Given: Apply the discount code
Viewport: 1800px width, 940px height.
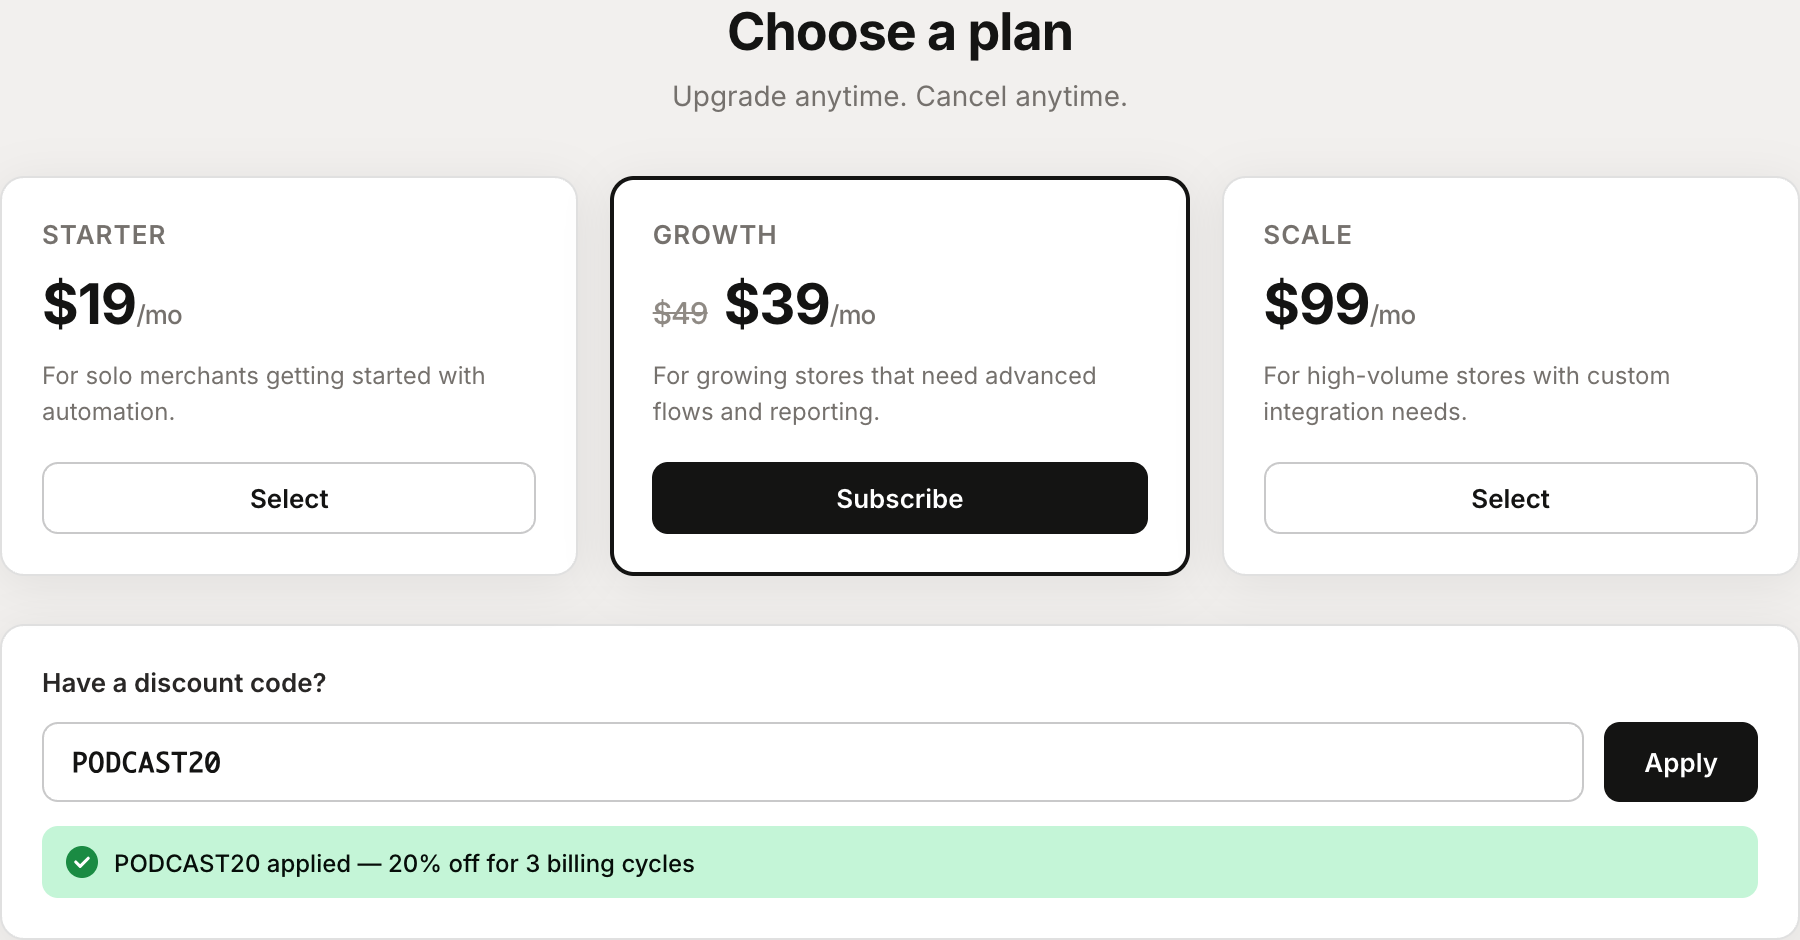Looking at the screenshot, I should tap(1680, 762).
